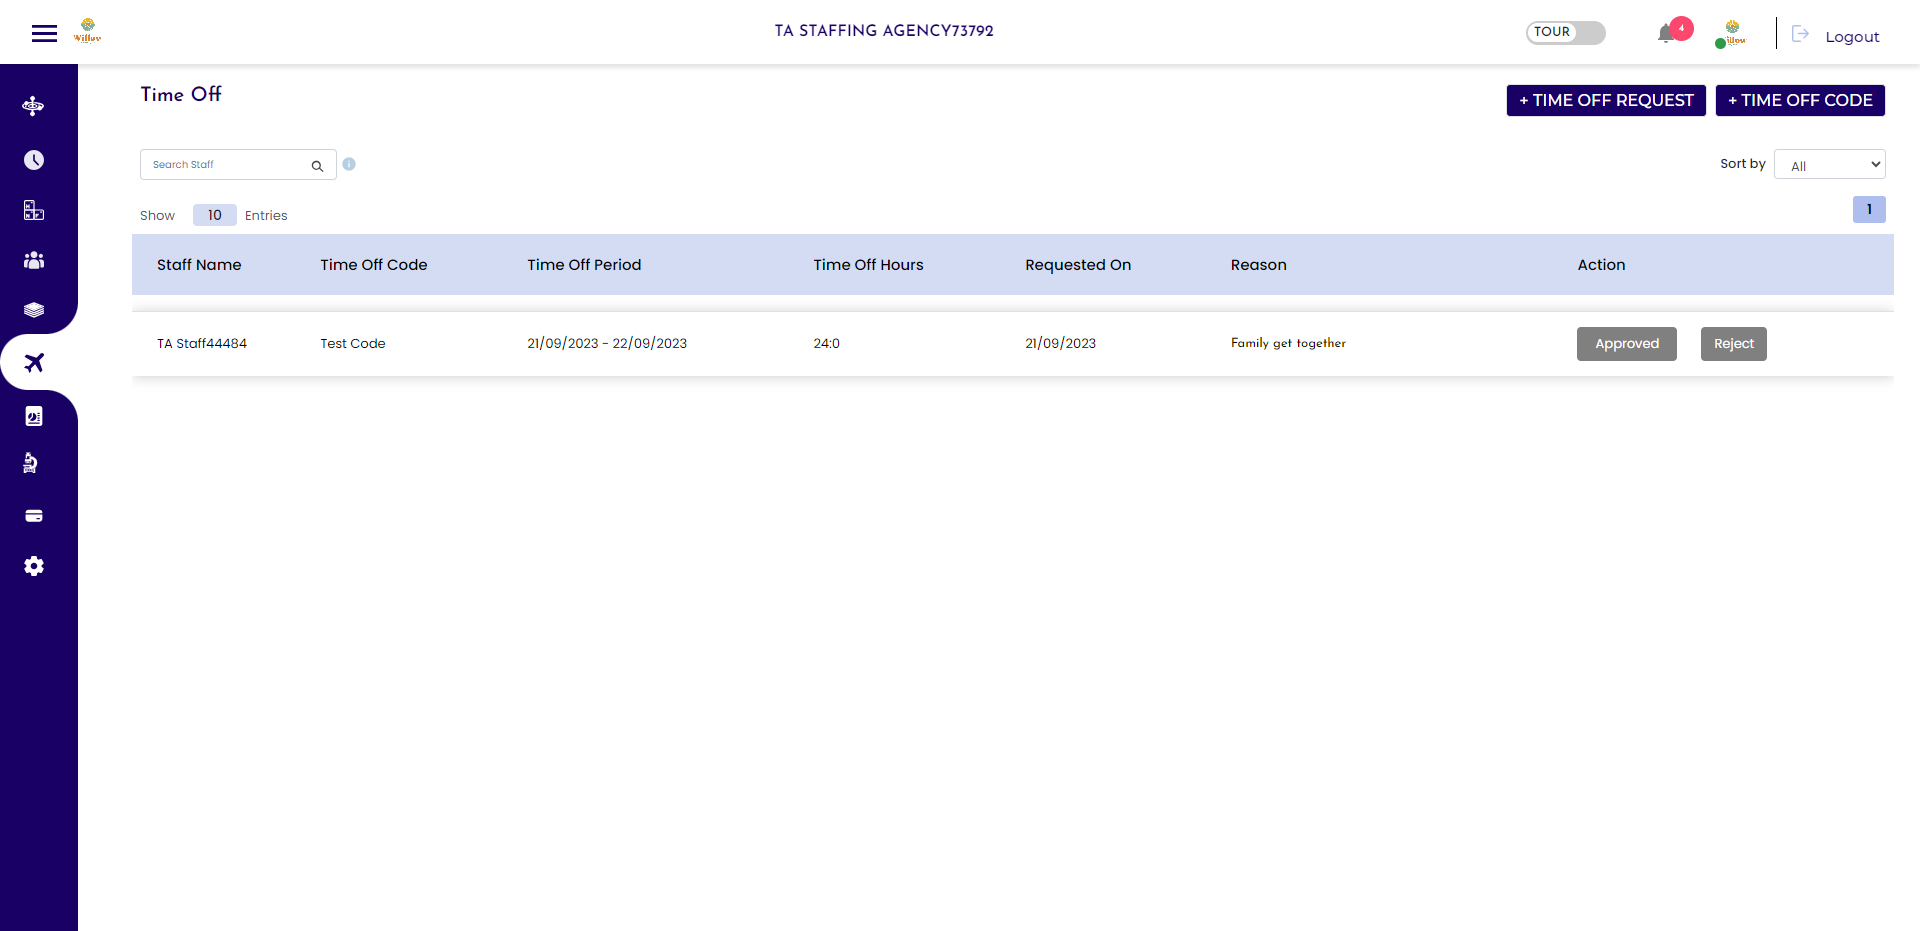Open the settings gear in the sidebar

pyautogui.click(x=33, y=566)
